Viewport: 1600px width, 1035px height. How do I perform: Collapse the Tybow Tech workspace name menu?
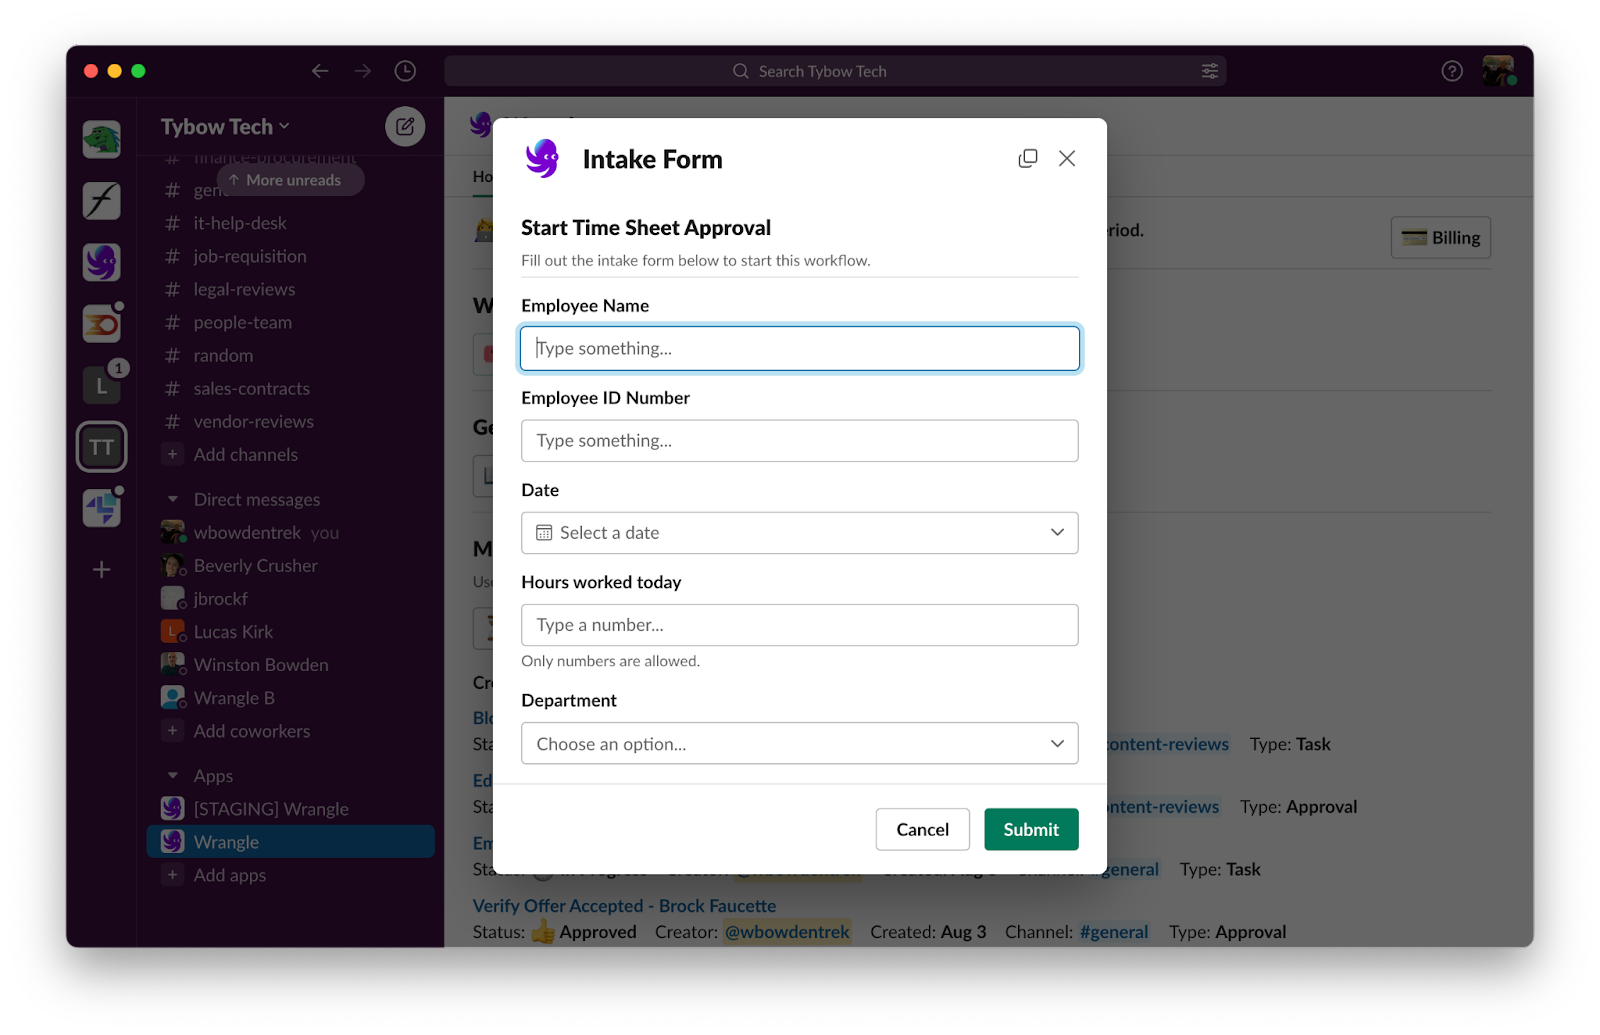[222, 126]
